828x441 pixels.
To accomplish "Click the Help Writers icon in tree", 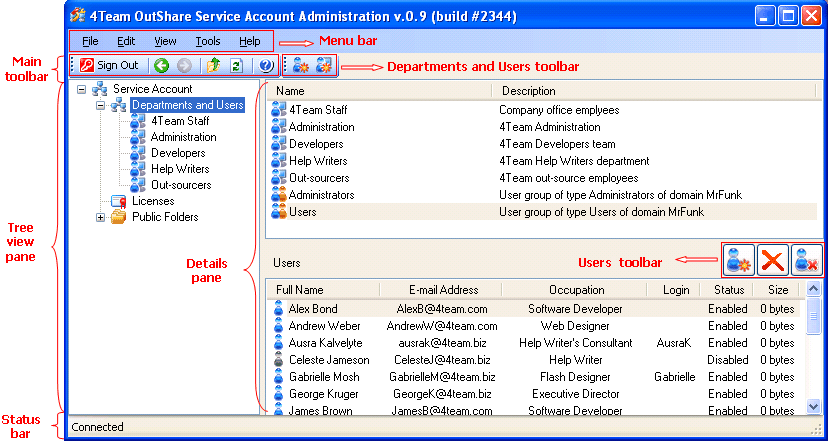I will [138, 169].
